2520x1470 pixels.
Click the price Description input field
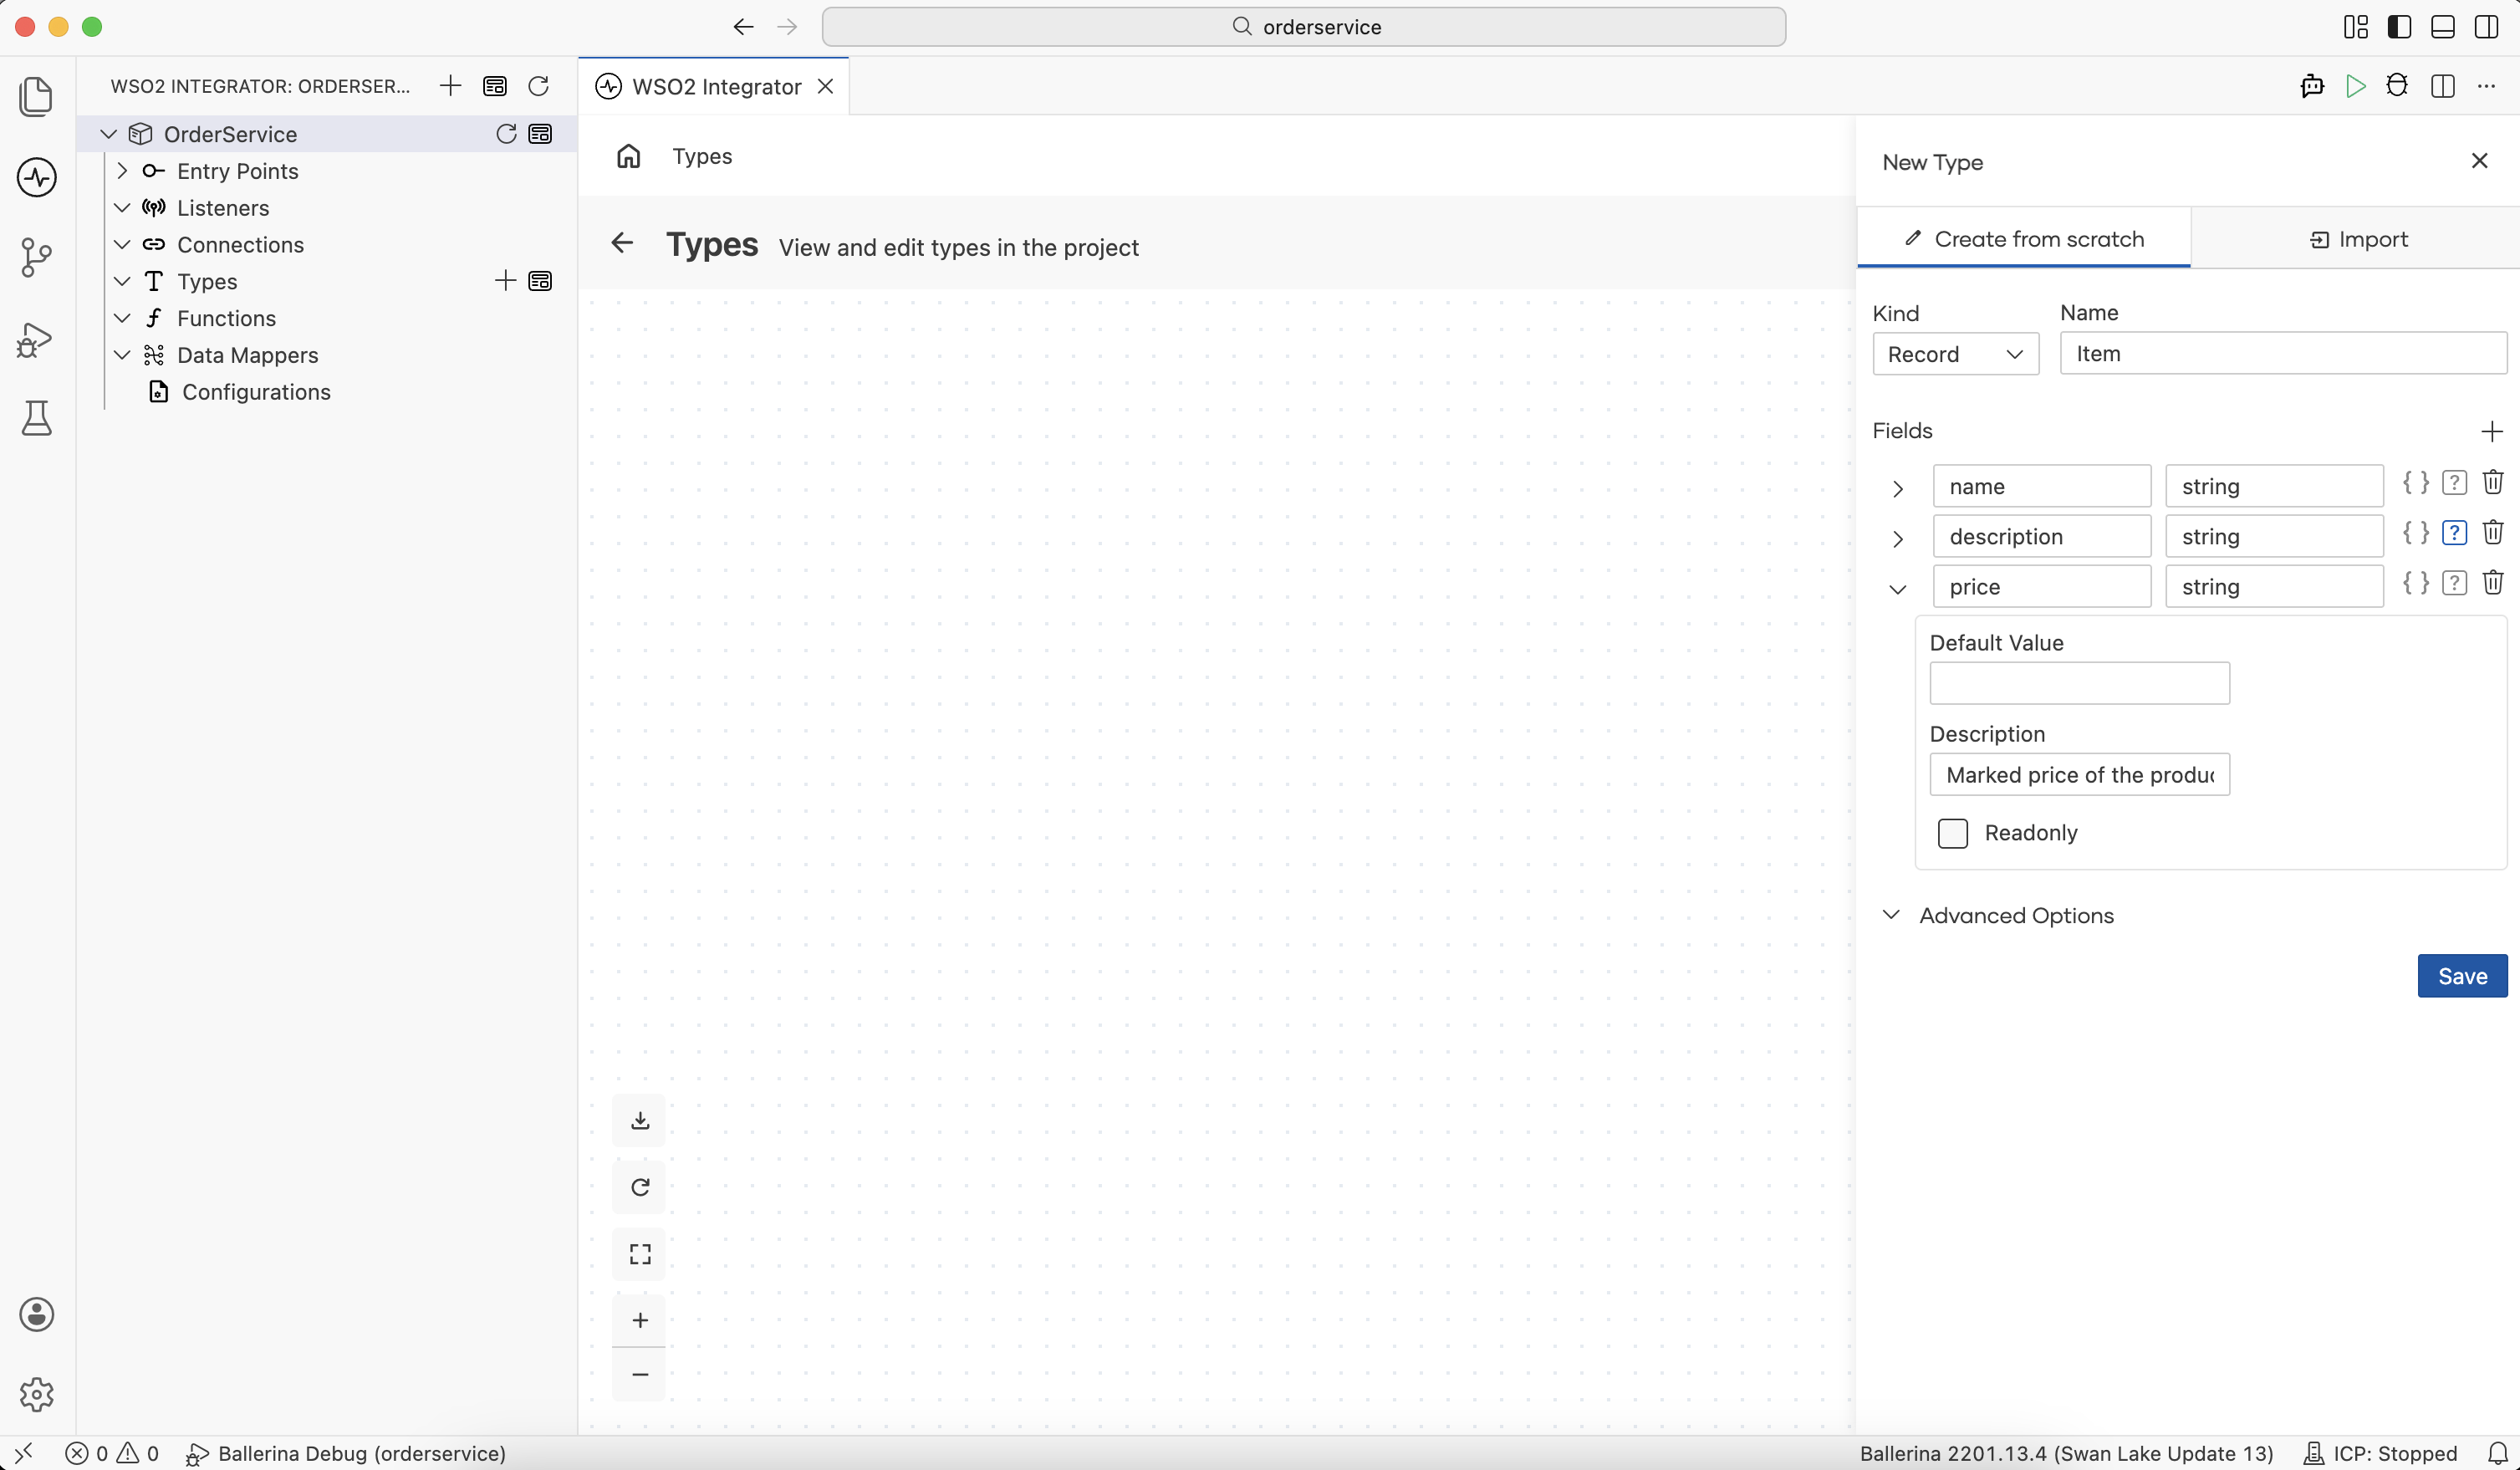coord(2079,775)
